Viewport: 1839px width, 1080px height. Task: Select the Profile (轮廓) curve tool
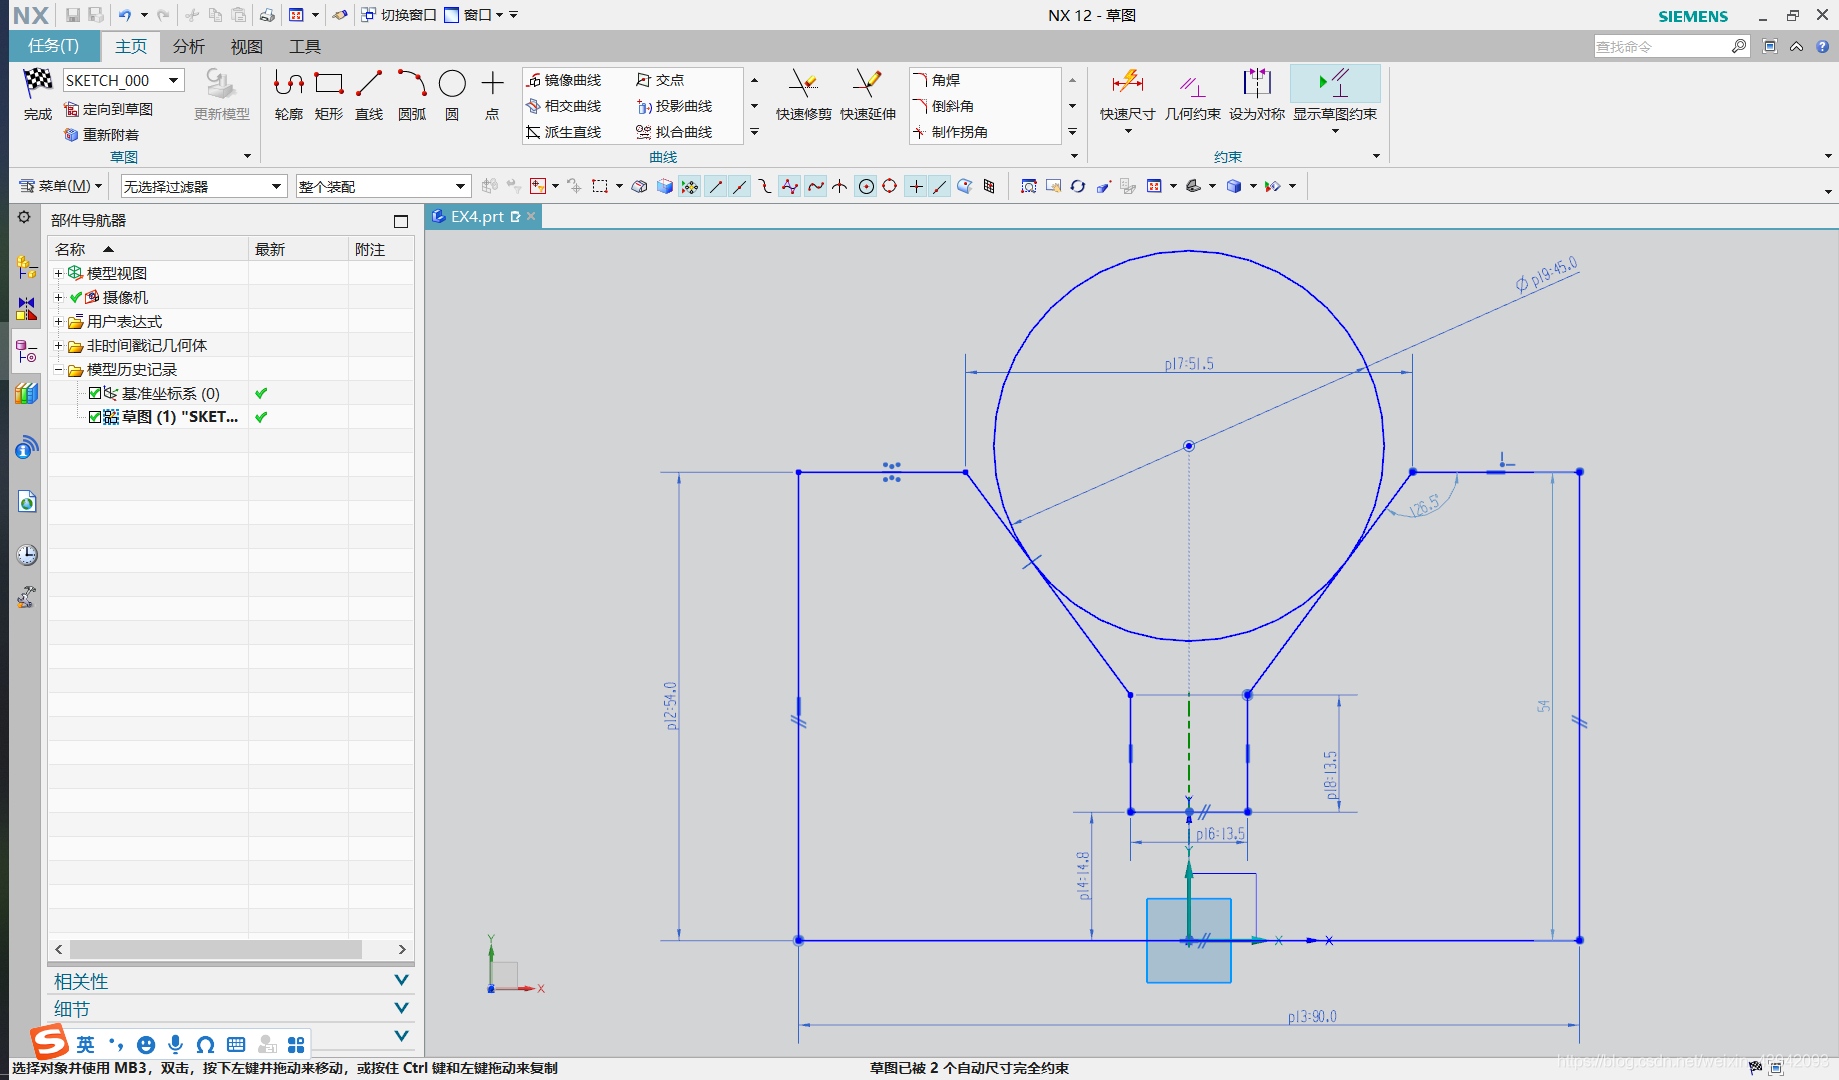[x=289, y=95]
